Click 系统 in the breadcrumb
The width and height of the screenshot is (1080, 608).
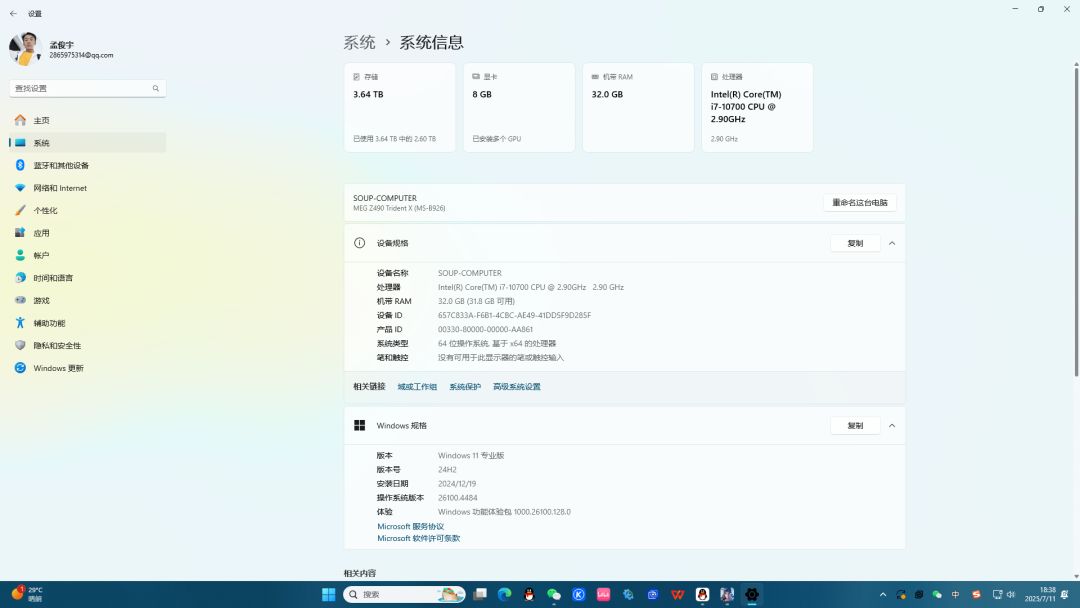pos(360,43)
